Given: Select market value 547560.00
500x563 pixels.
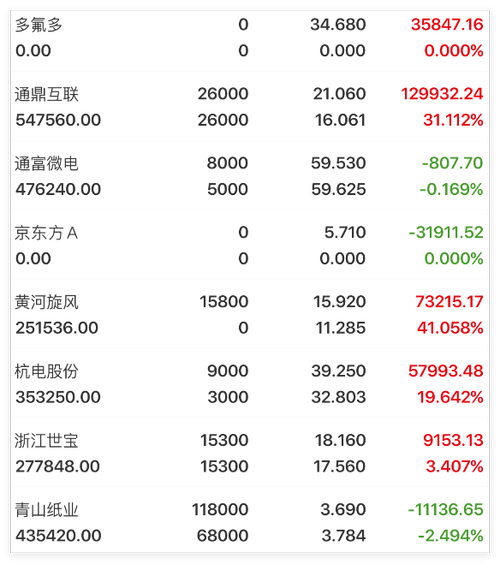Looking at the screenshot, I should point(58,120).
